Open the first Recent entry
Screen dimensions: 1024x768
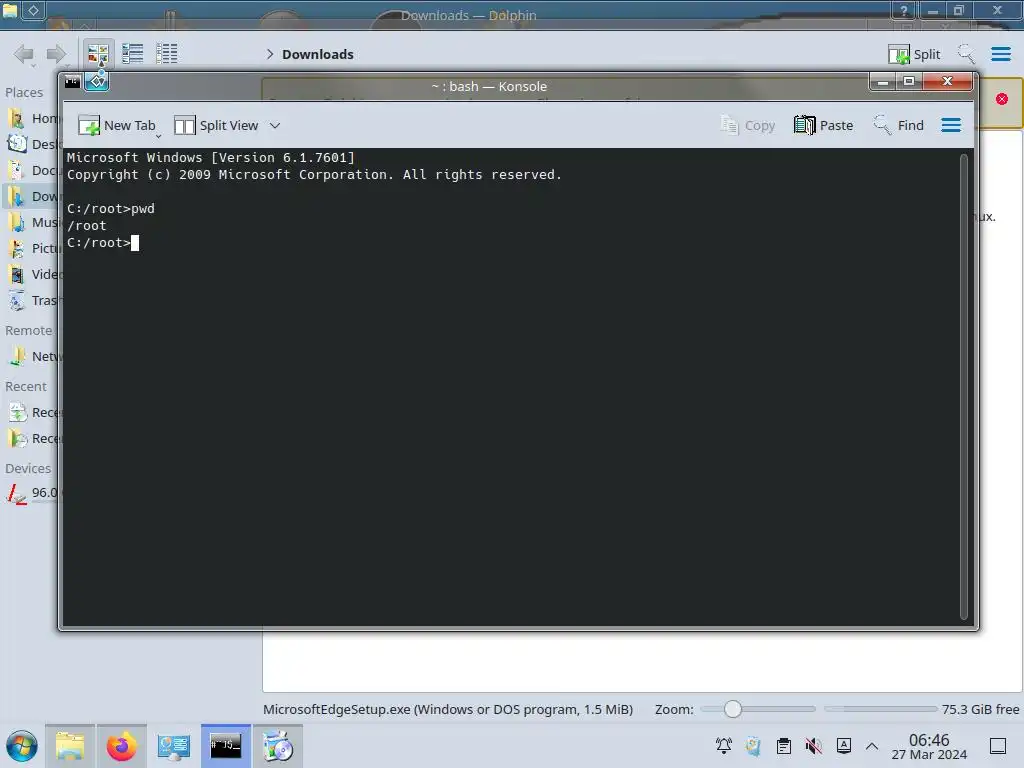click(33, 413)
